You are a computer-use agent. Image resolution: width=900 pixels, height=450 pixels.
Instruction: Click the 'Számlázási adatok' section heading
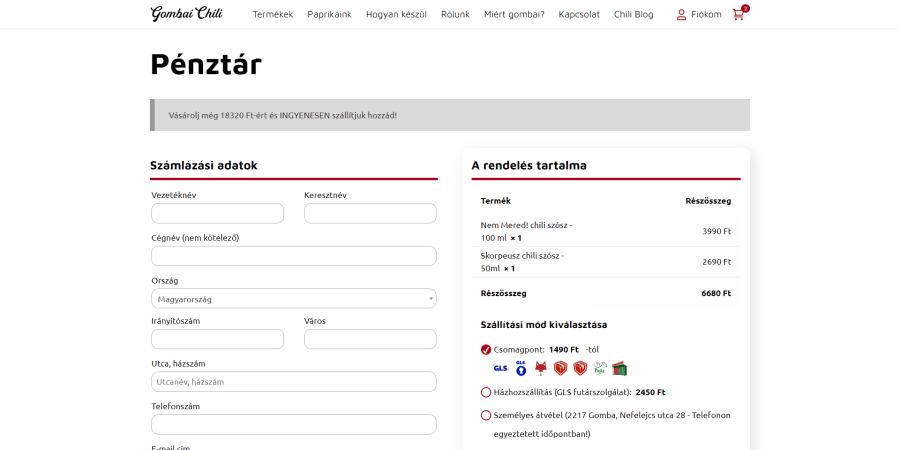(x=204, y=166)
